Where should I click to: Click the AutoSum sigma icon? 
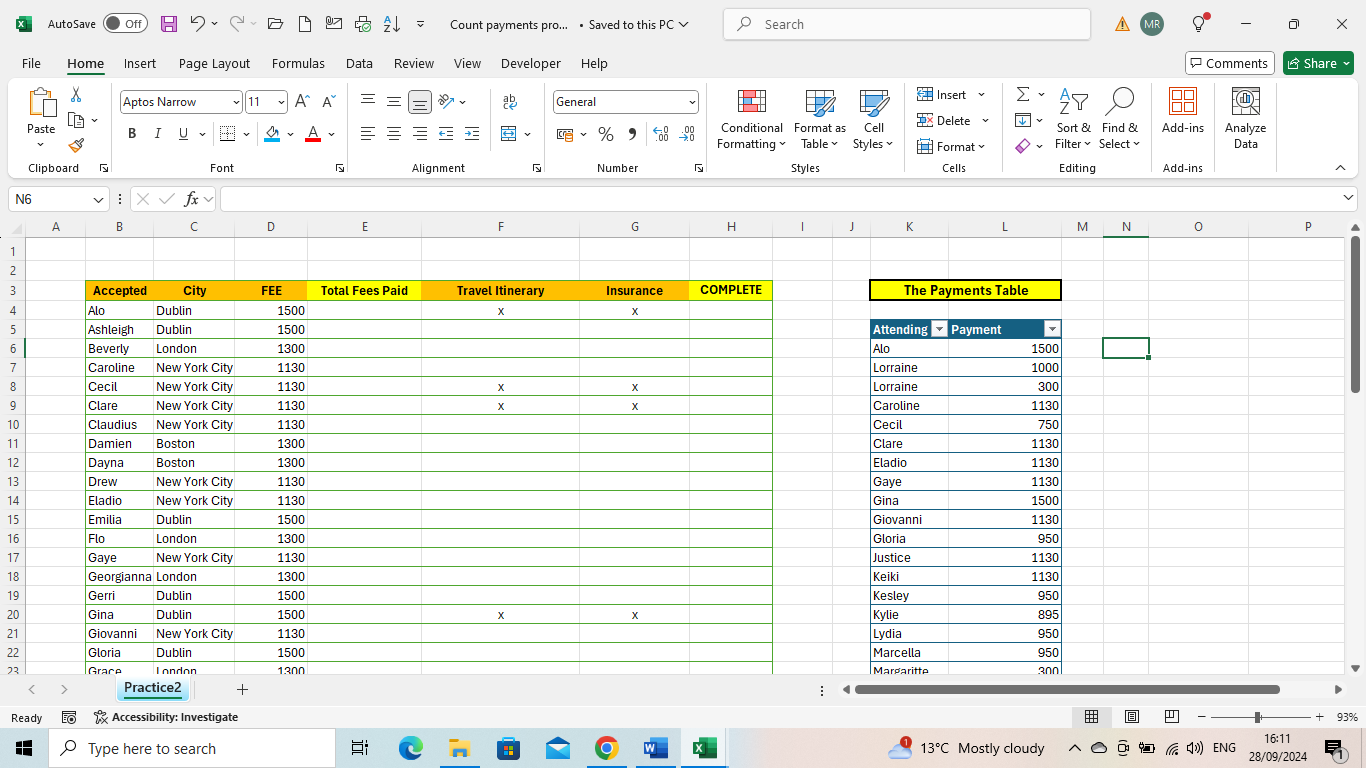(1023, 94)
